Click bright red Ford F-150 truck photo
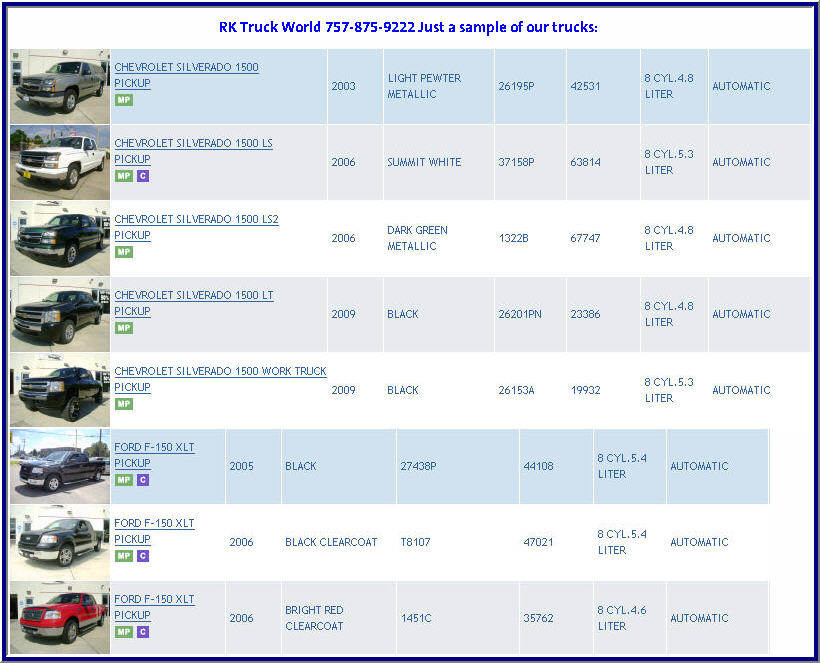The width and height of the screenshot is (820, 663). point(60,618)
